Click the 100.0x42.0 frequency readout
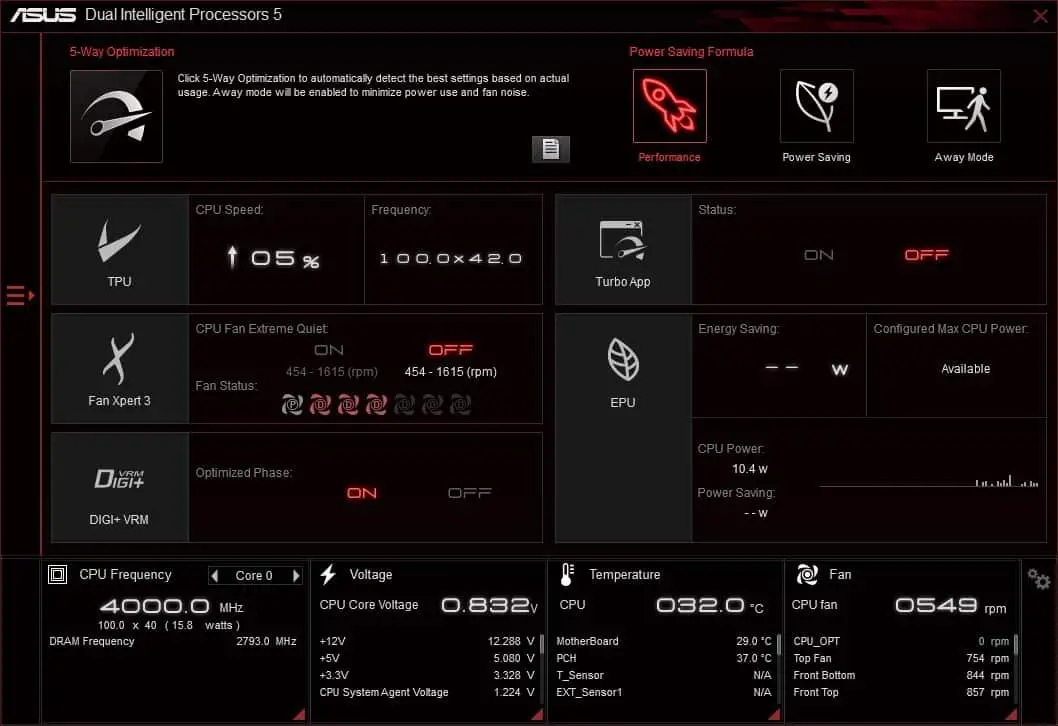 pos(451,258)
